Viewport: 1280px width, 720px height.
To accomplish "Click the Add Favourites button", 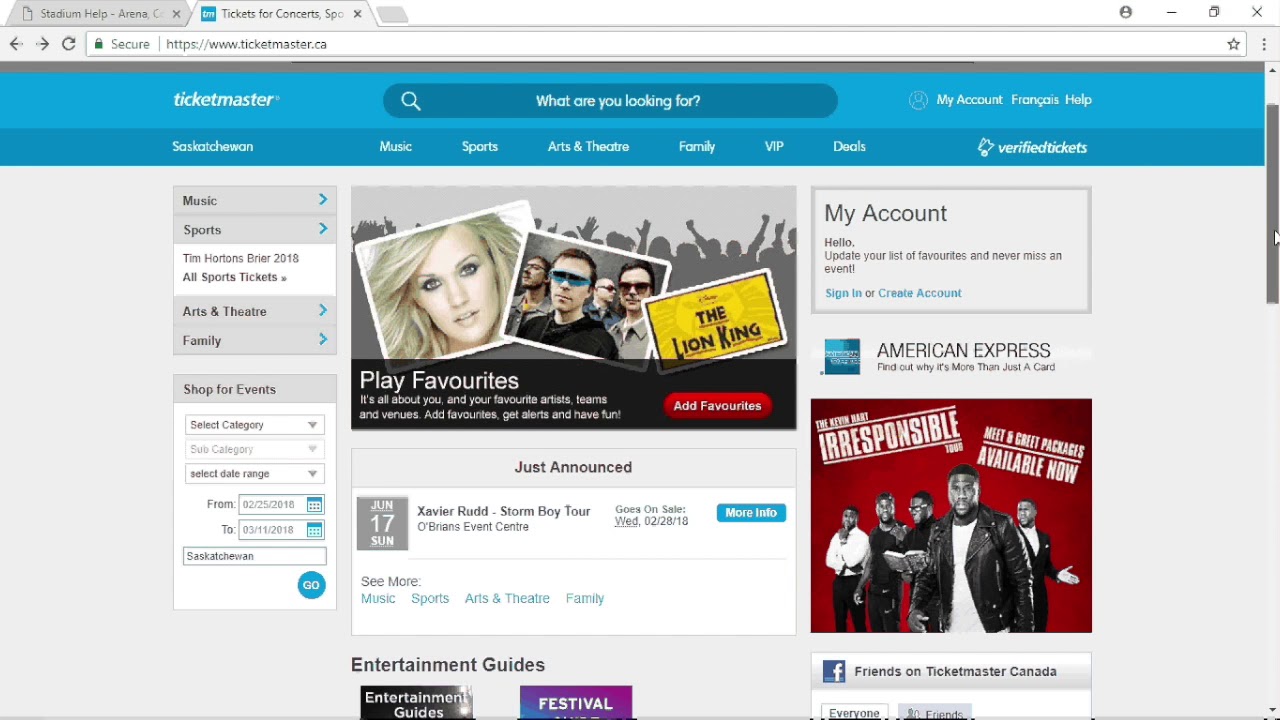I will [717, 405].
